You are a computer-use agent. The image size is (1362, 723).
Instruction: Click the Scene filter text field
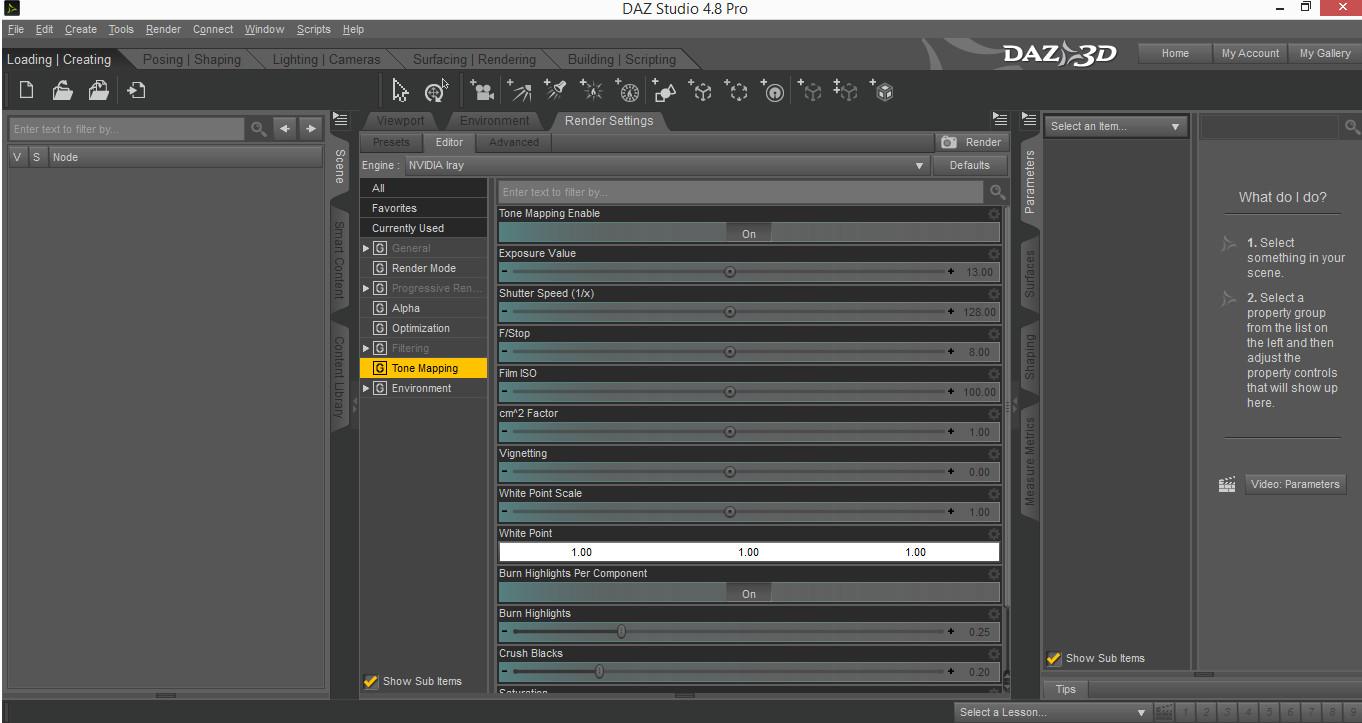126,128
